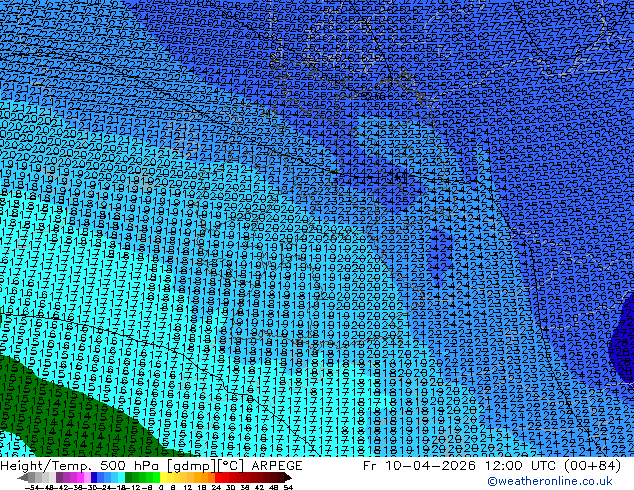The width and height of the screenshot is (634, 490).
Task: Pick the magenta swatch in the legend
Action: (80, 477)
